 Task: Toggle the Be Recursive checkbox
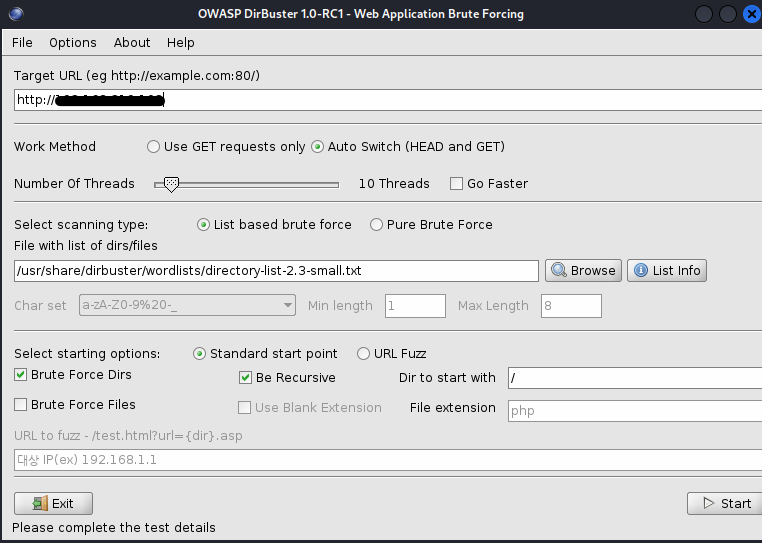[246, 378]
